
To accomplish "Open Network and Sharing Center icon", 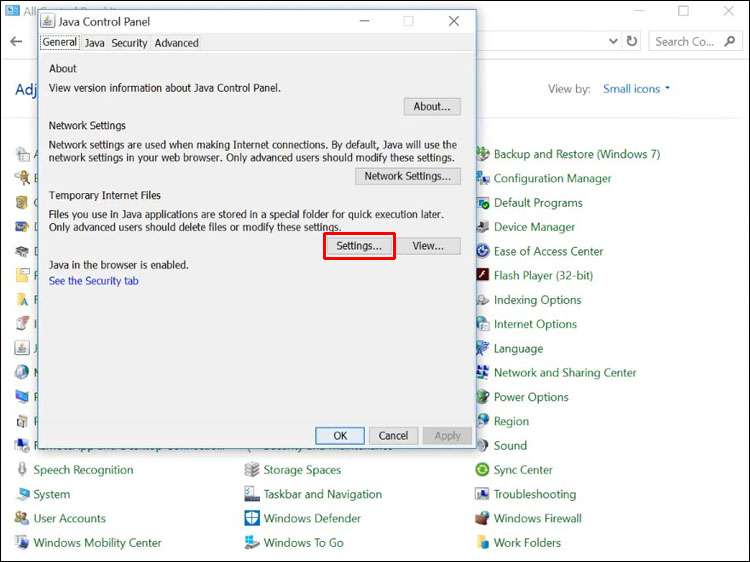I will tap(483, 373).
